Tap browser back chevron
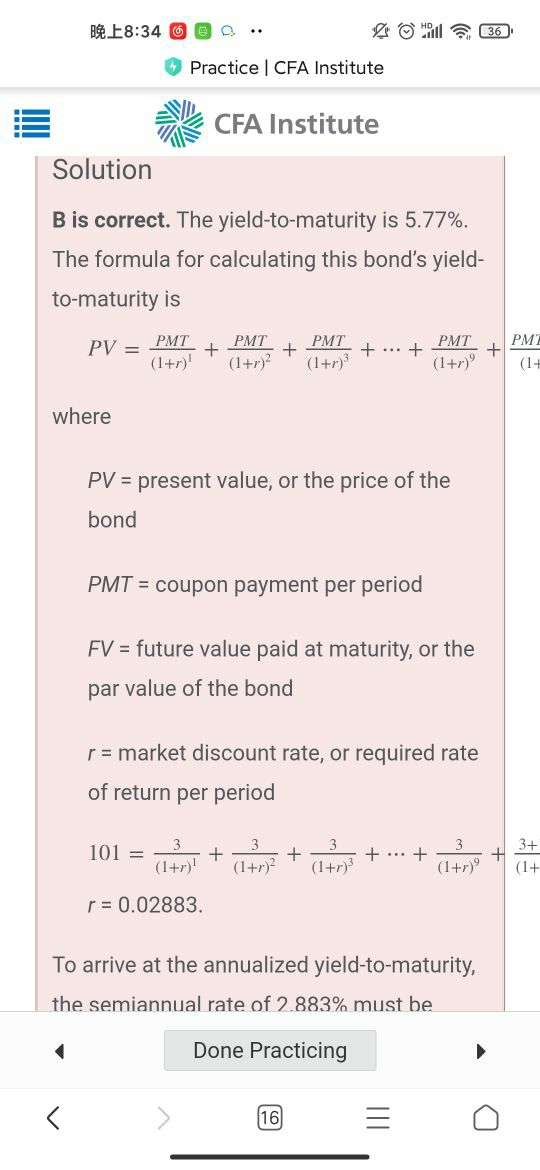 [x=53, y=1117]
